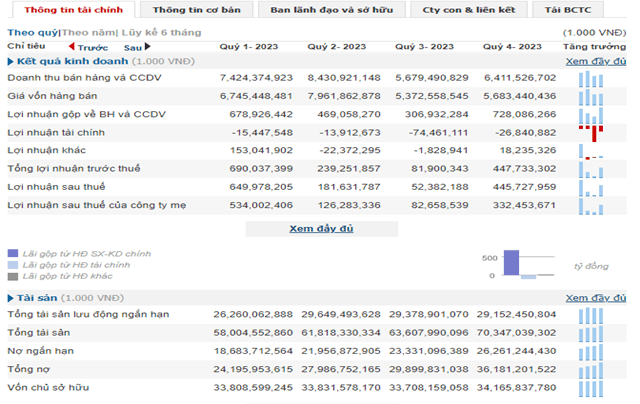Screen dimensions: 640x404
Task: Switch to Thông tin cơ bản tab
Action: tap(196, 10)
